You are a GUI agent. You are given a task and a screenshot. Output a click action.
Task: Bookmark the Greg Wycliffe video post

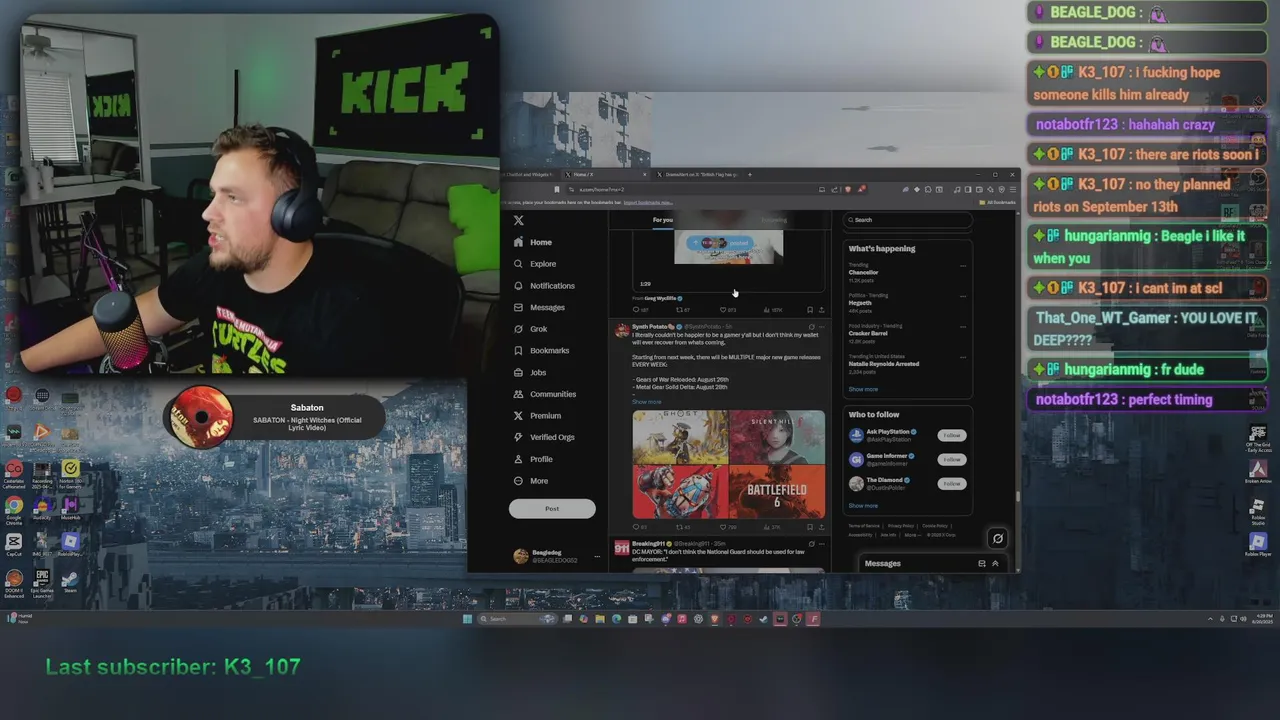coord(810,310)
